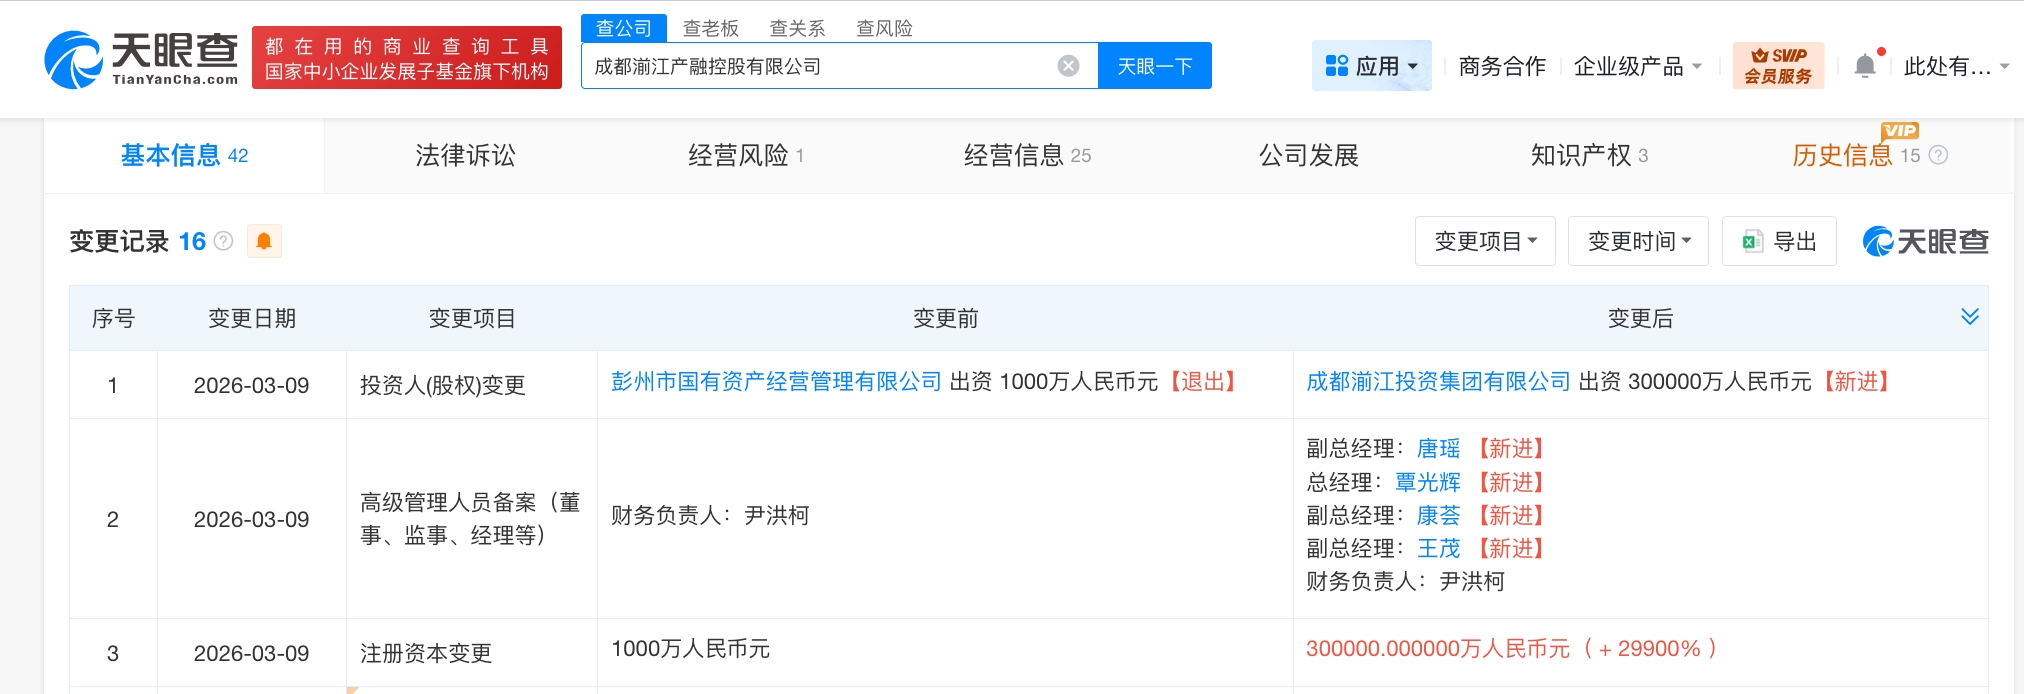Viewport: 2024px width, 694px height.
Task: Expand the 变更项目 filter dropdown
Action: (x=1484, y=241)
